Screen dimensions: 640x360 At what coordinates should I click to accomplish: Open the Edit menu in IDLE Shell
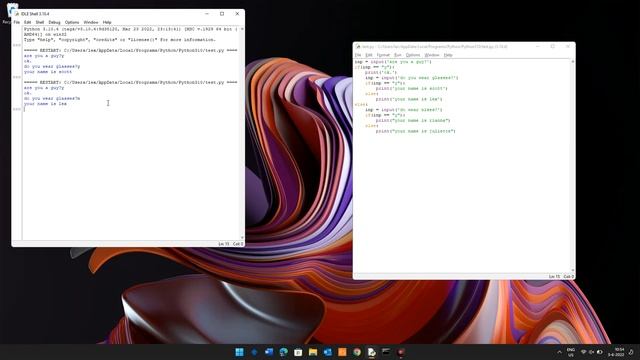[x=27, y=22]
